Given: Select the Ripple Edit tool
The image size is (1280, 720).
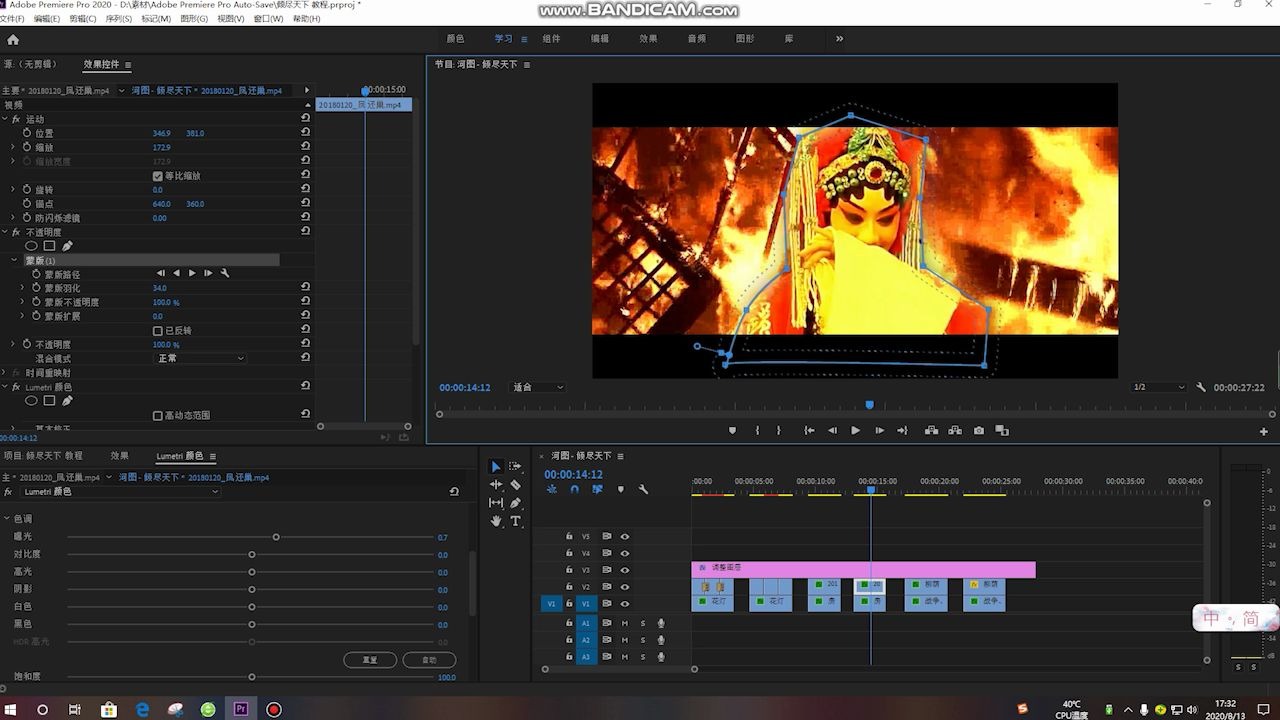Looking at the screenshot, I should pyautogui.click(x=495, y=485).
